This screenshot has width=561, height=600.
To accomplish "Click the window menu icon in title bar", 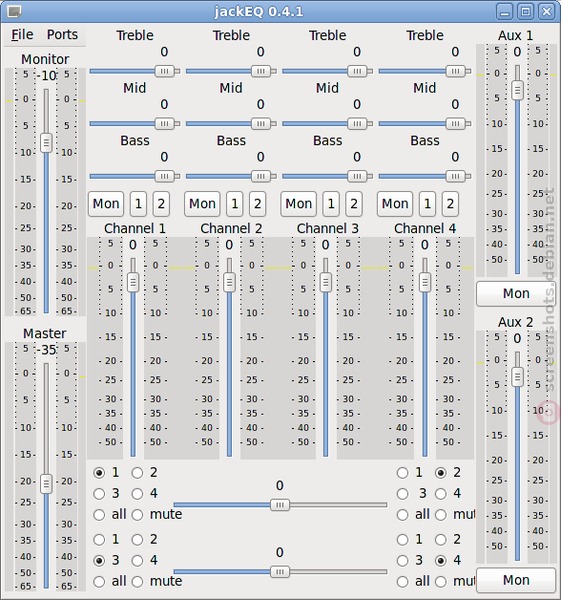I will click(x=14, y=11).
